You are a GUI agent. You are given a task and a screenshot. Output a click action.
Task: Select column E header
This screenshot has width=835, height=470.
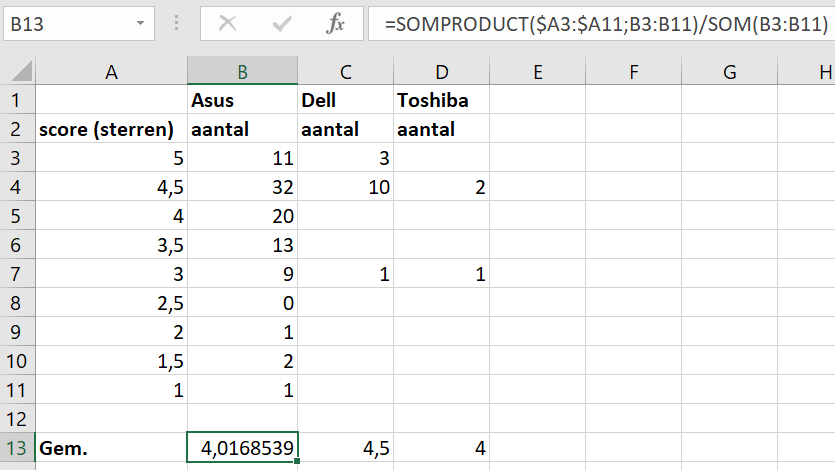pyautogui.click(x=538, y=72)
